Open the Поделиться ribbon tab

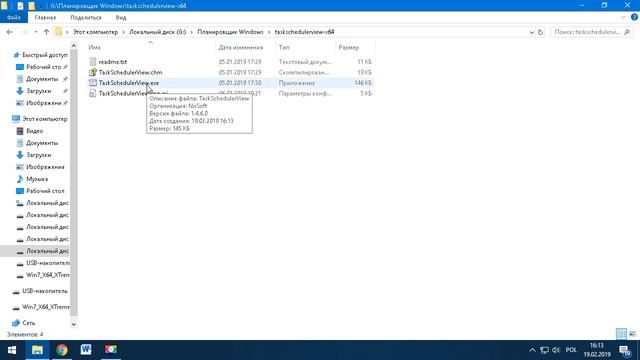(x=86, y=18)
